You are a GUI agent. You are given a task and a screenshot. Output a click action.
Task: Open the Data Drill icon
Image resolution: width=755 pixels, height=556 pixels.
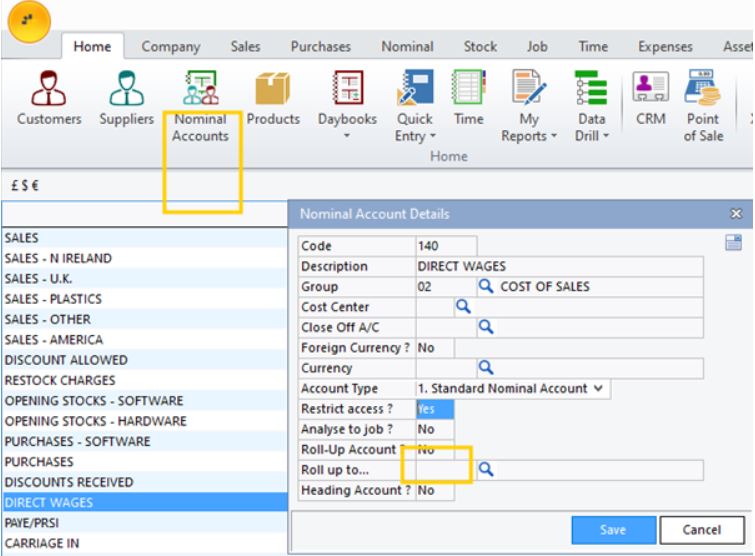pyautogui.click(x=591, y=88)
